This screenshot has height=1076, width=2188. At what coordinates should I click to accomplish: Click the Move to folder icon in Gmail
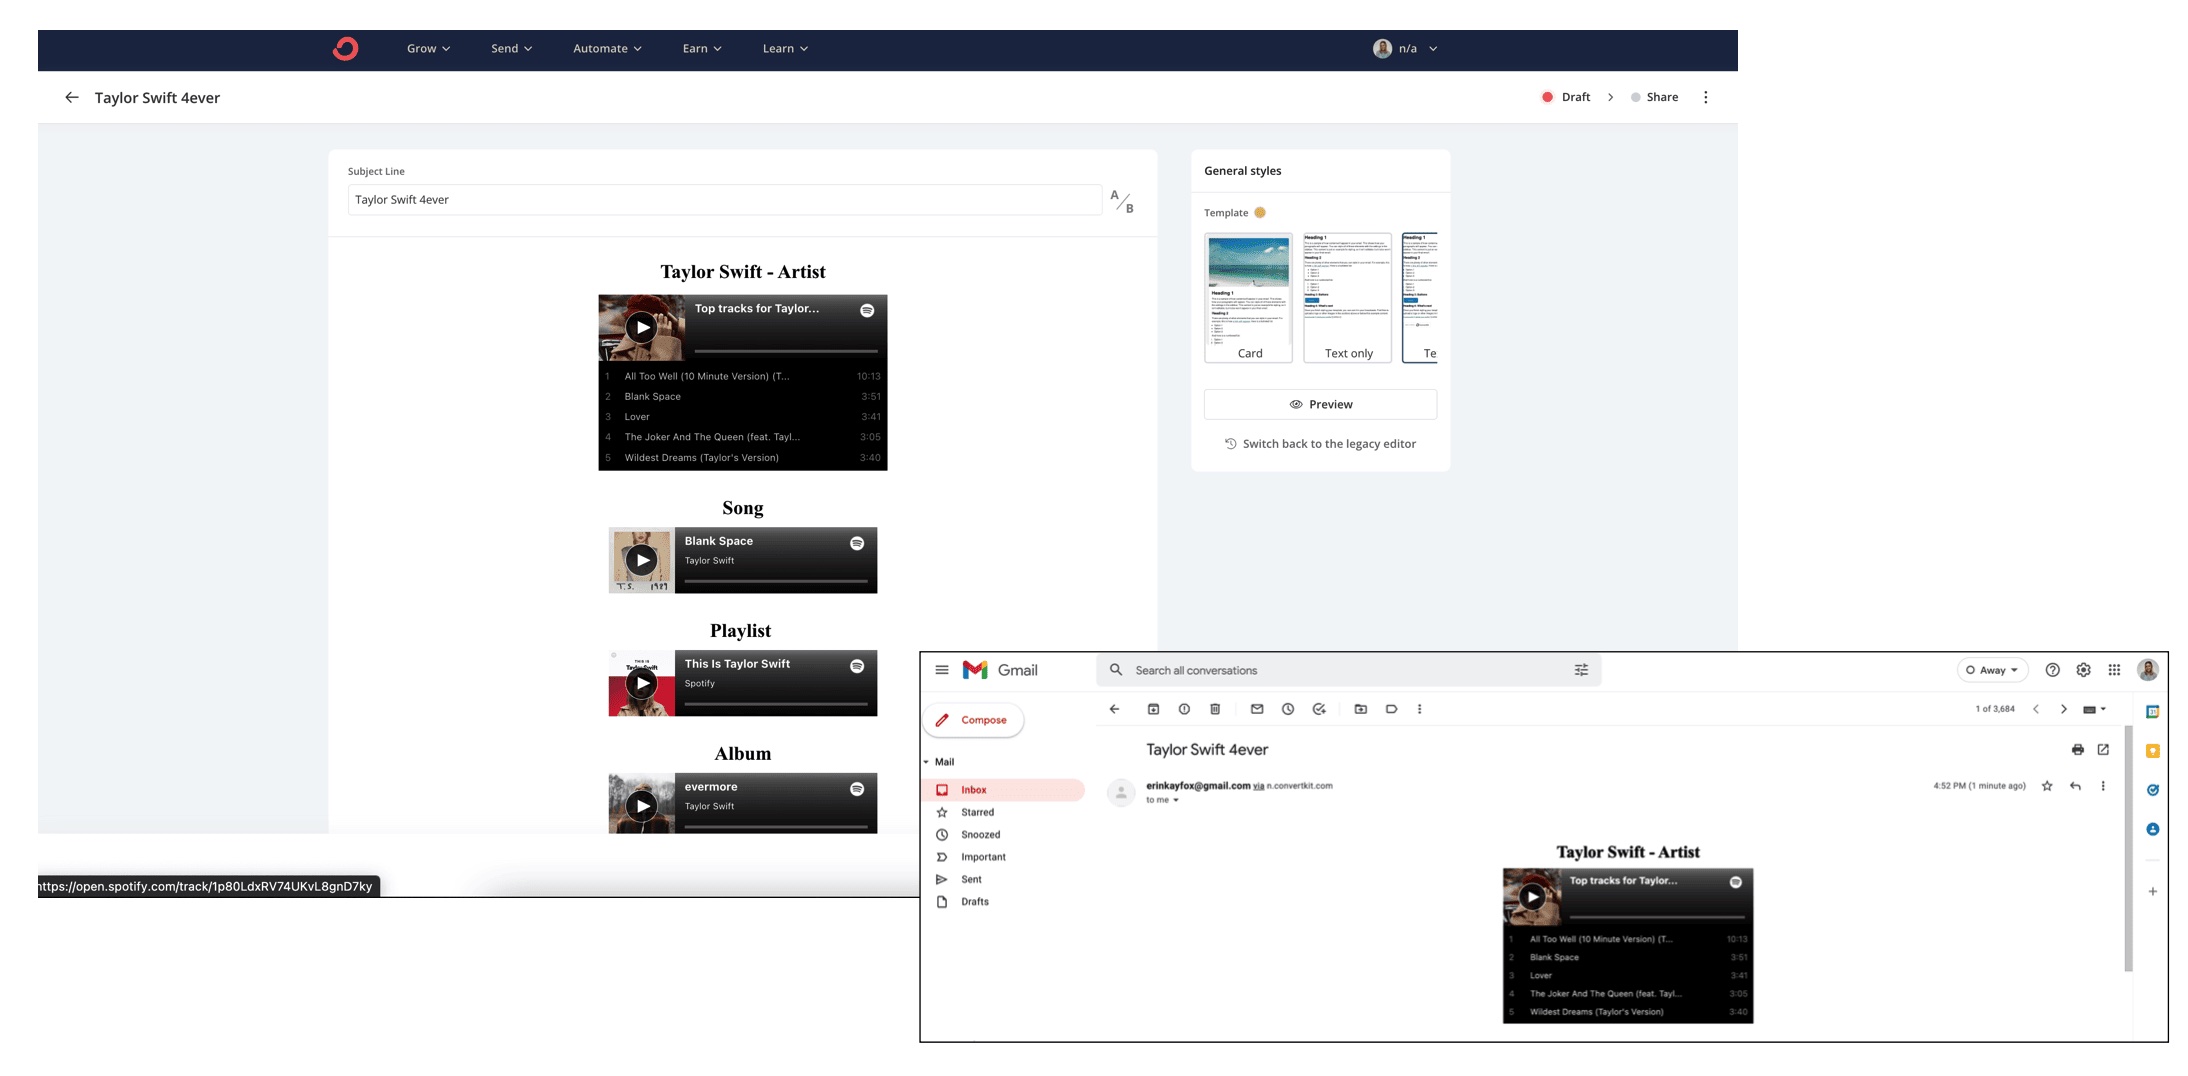click(1361, 709)
